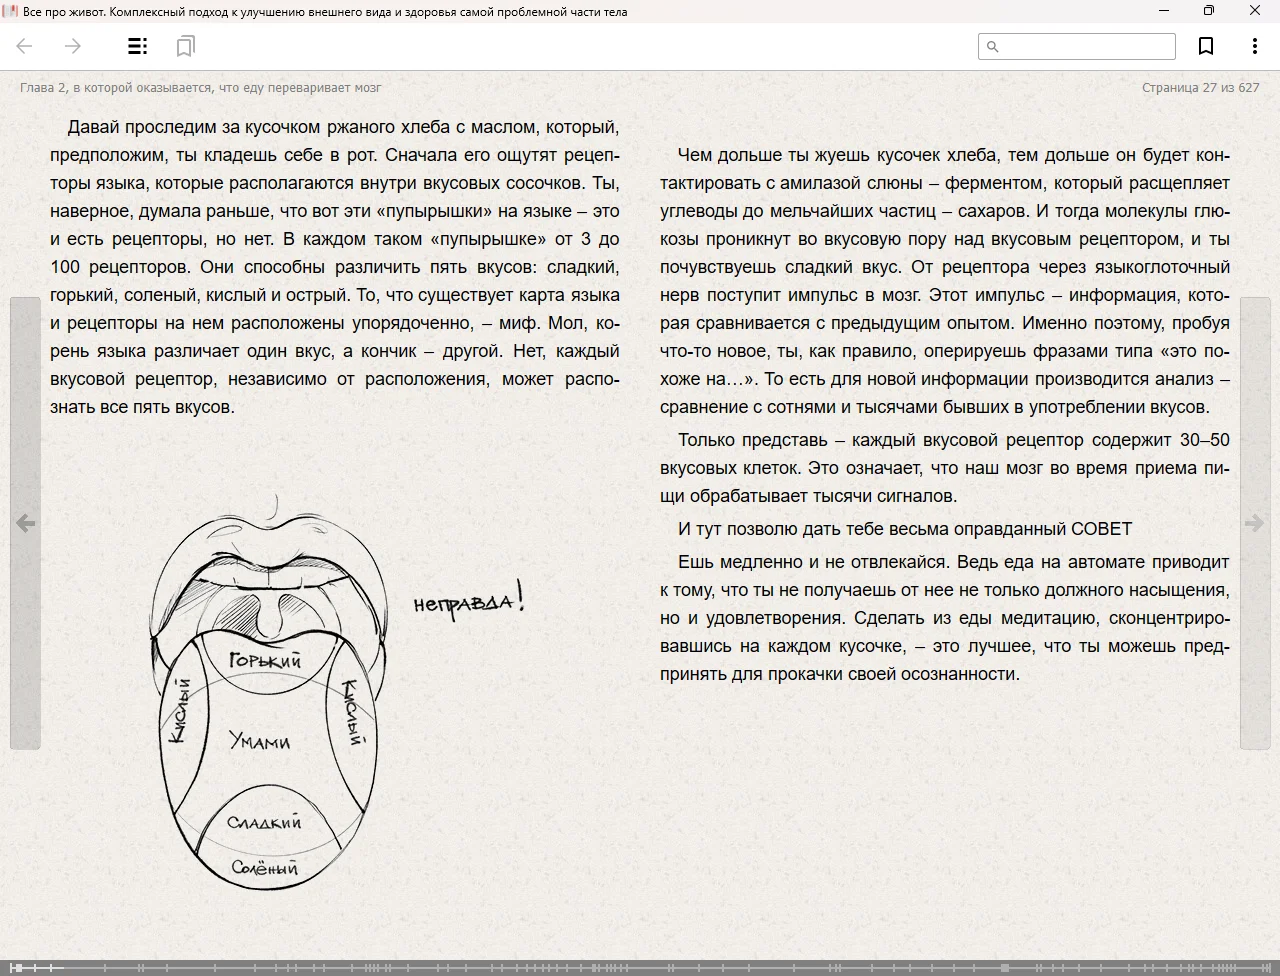This screenshot has width=1280, height=976.
Task: Click the app icon in title bar
Action: [10, 11]
